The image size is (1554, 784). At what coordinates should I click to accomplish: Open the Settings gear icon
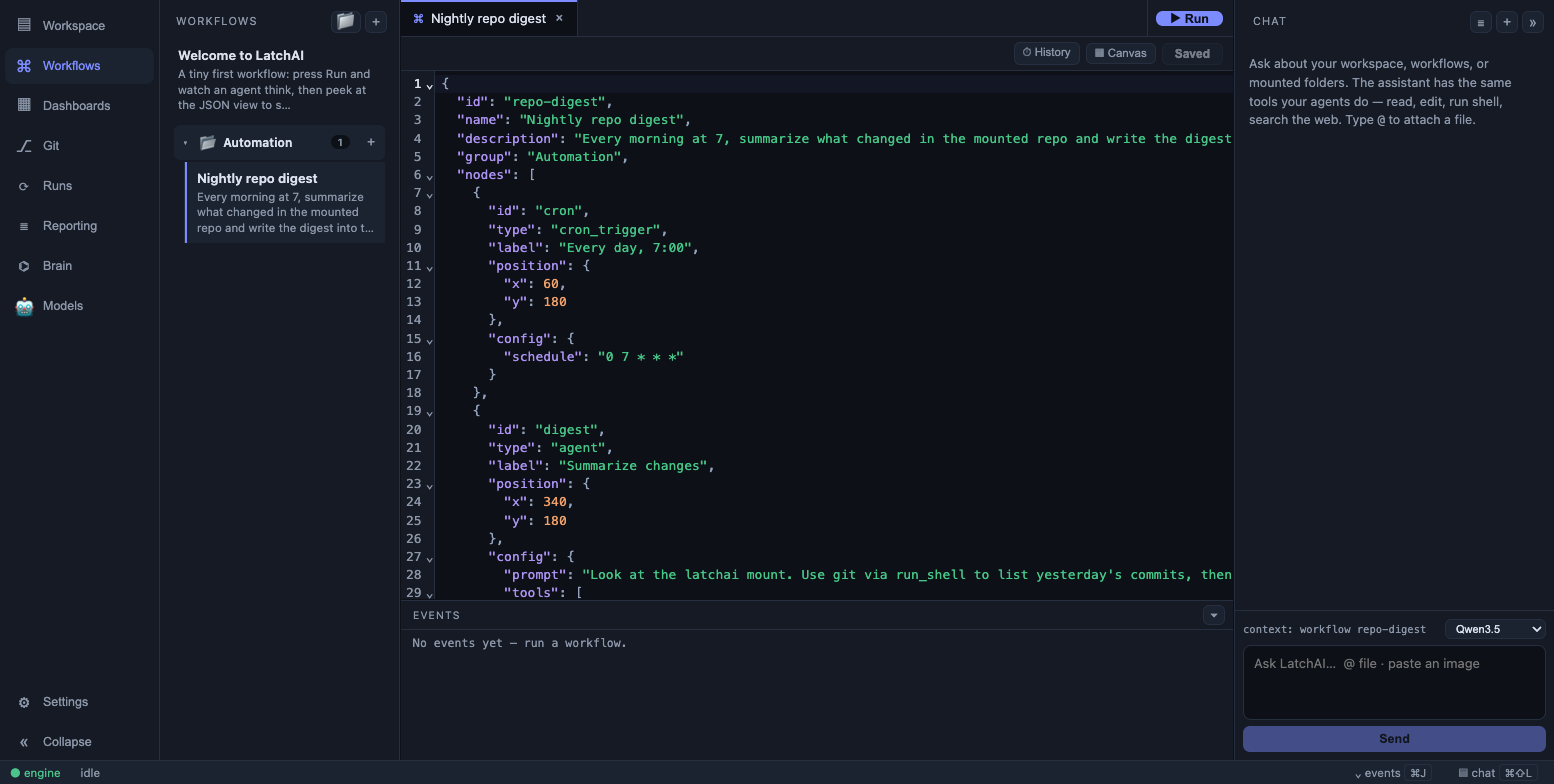click(24, 702)
